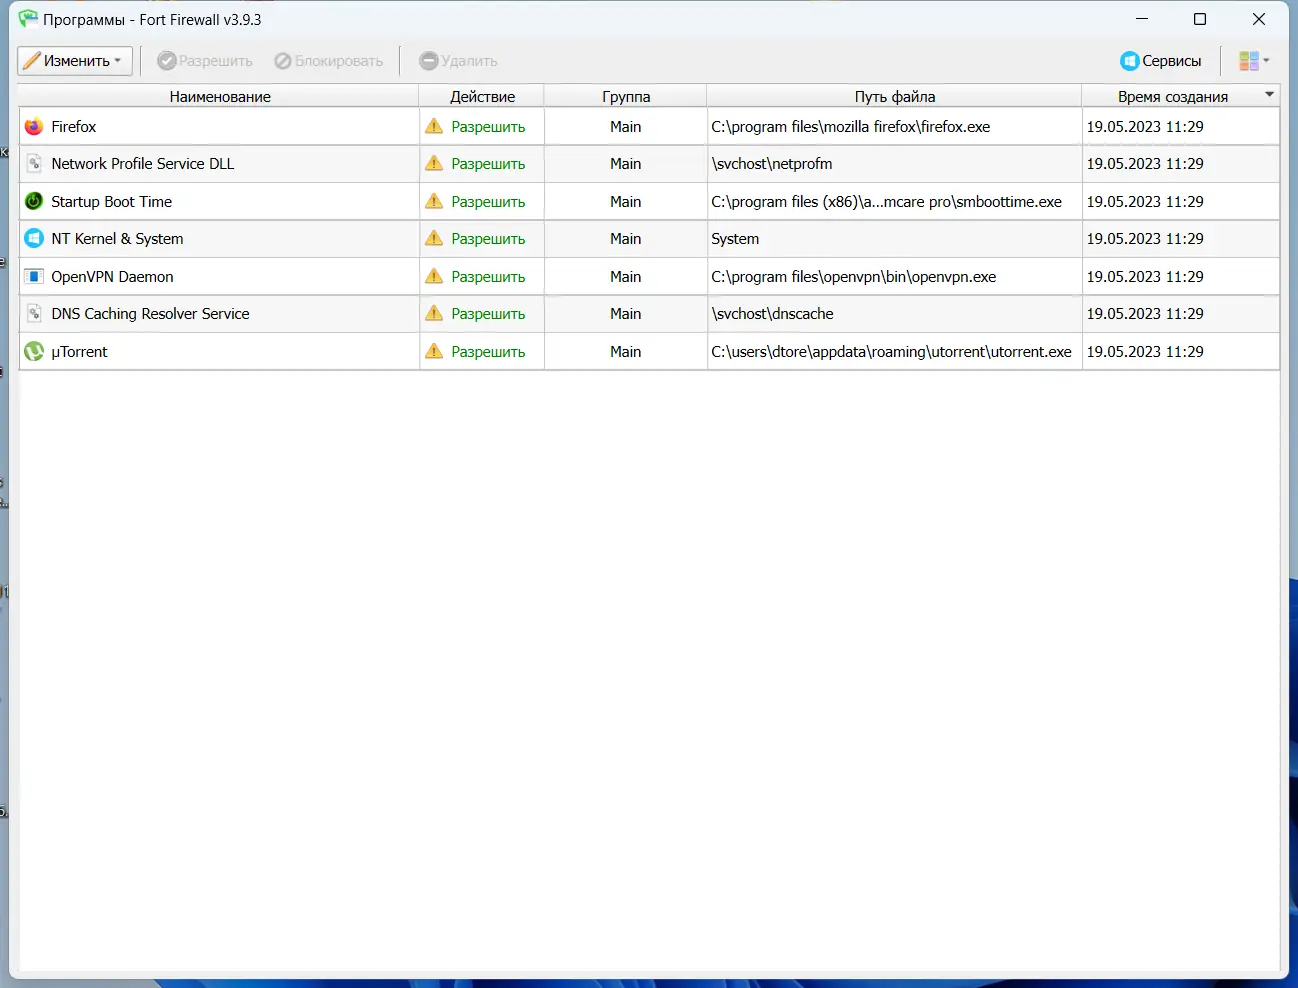Click the Удалить toolbar button
The width and height of the screenshot is (1298, 988).
pos(458,61)
